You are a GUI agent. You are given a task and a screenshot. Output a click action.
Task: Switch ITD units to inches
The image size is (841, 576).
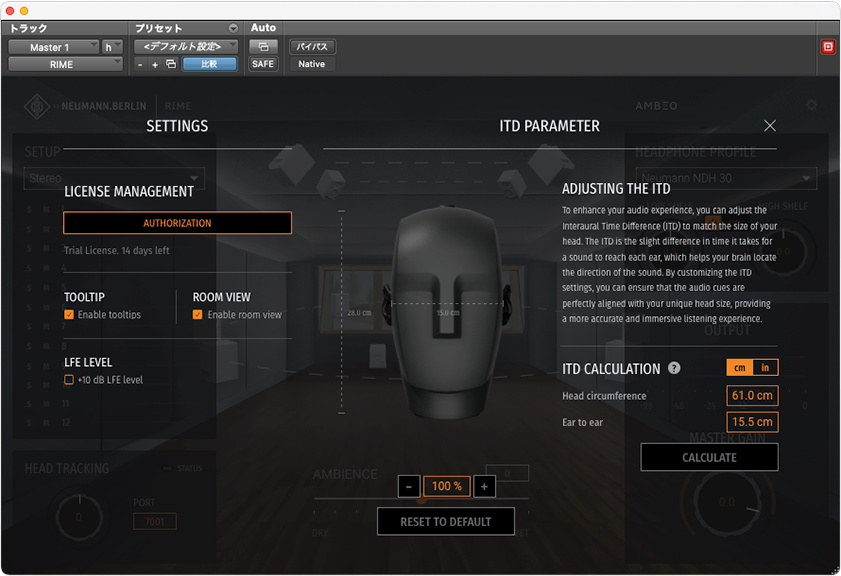[x=765, y=368]
